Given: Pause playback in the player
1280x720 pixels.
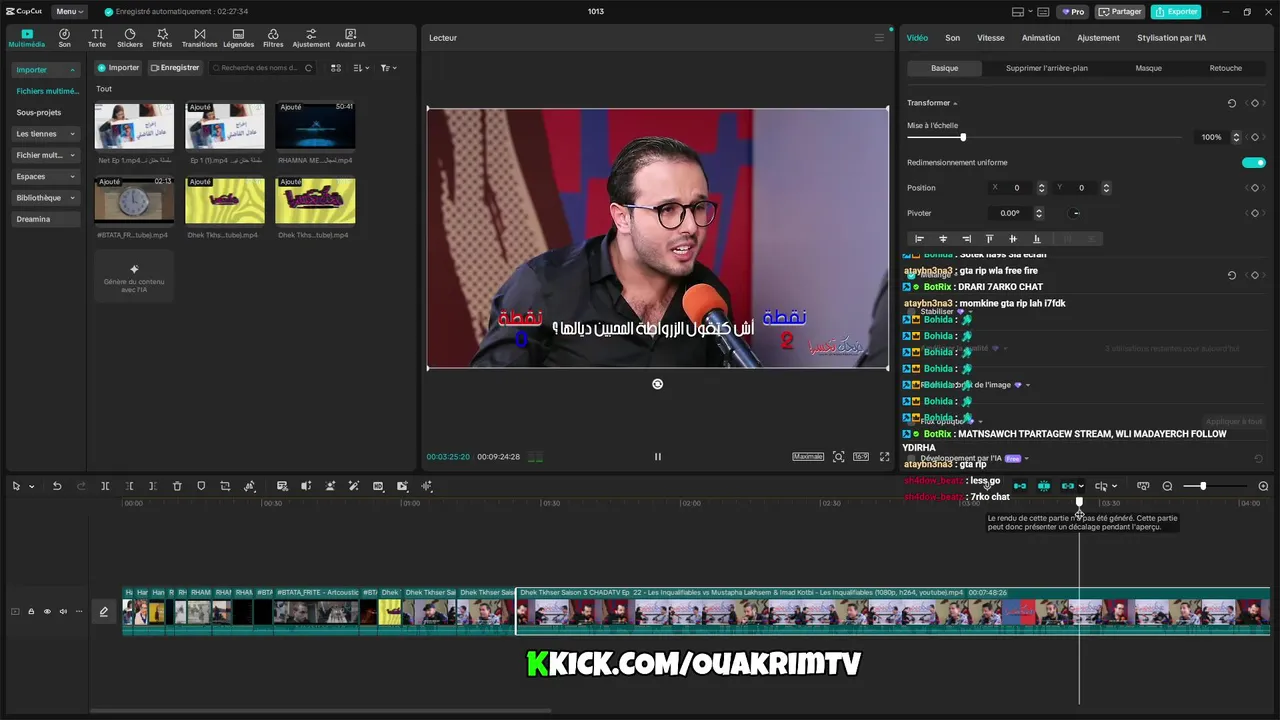Looking at the screenshot, I should [x=657, y=456].
